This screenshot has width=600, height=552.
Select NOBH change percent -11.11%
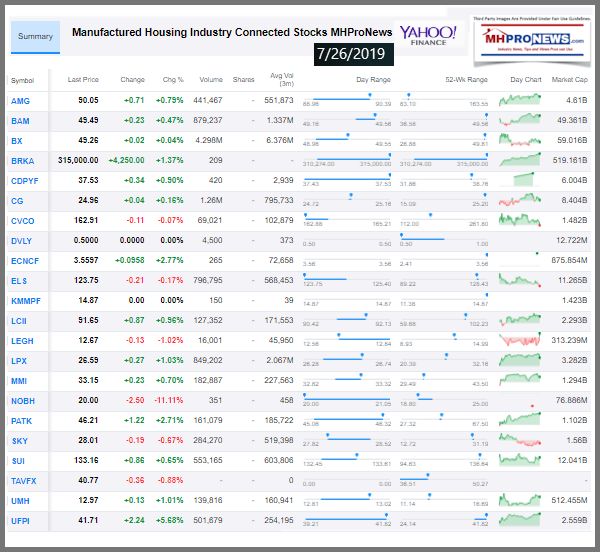169,401
